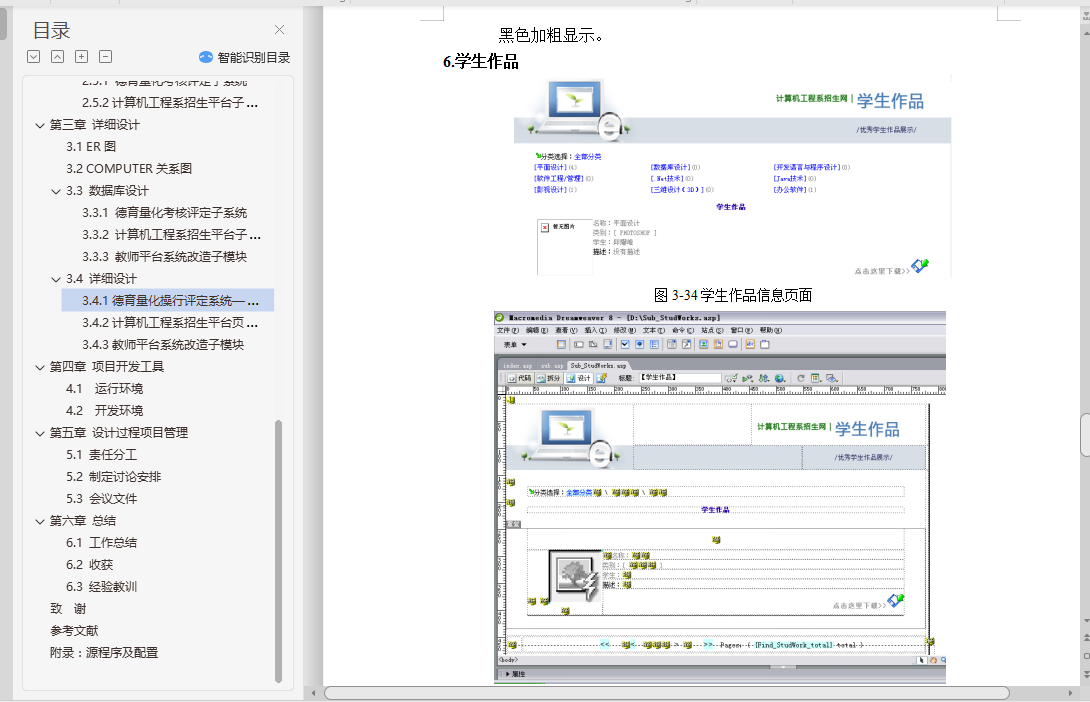
Task: Go to 6.2 收获 heading
Action: 89,565
